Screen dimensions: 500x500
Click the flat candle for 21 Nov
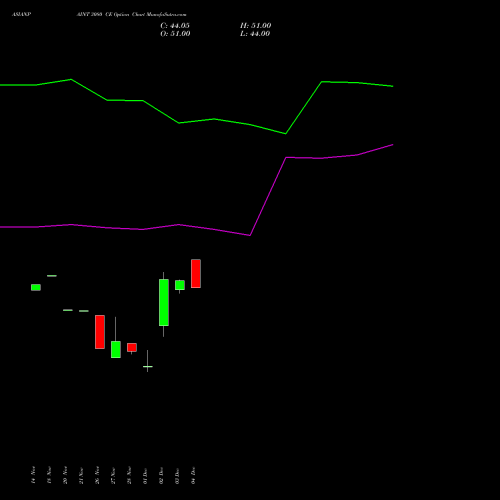[84, 311]
